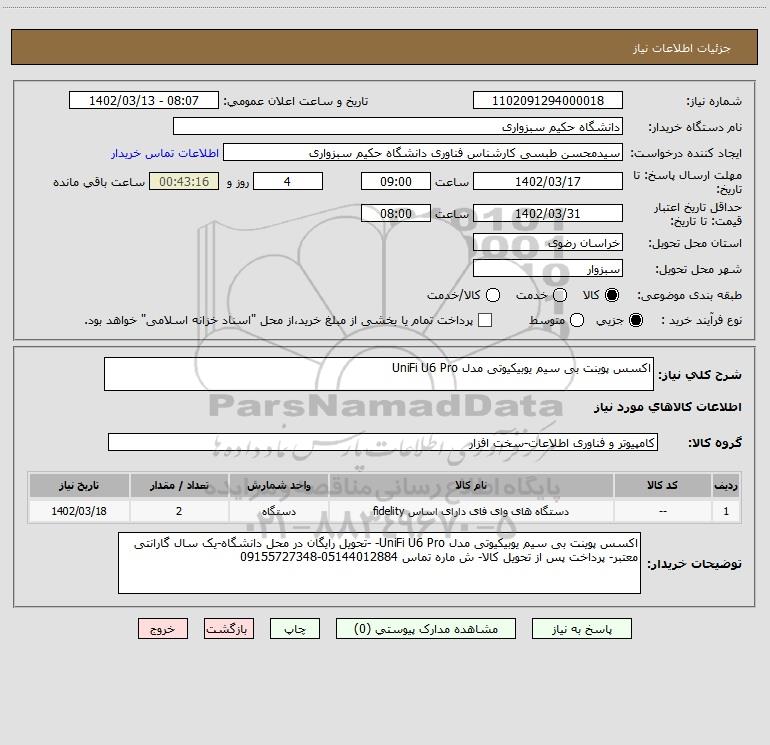The height and width of the screenshot is (745, 770).
Task: Click the remaining time field 00:43:16
Action: click(184, 181)
